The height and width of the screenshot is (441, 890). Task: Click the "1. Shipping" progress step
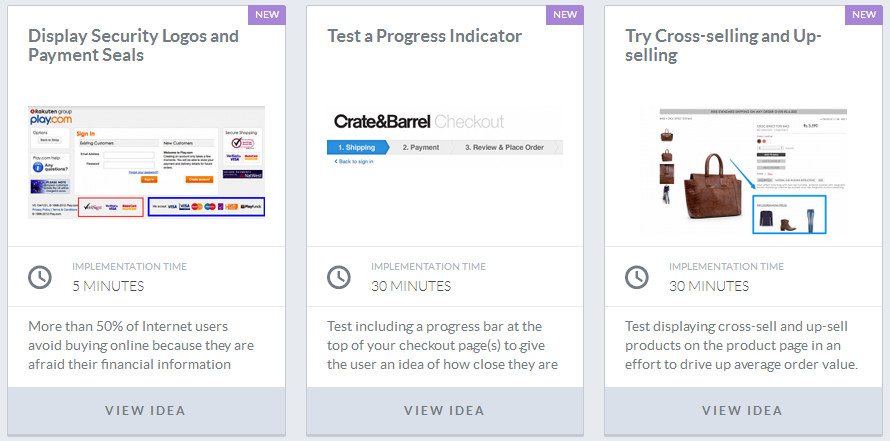[x=356, y=147]
